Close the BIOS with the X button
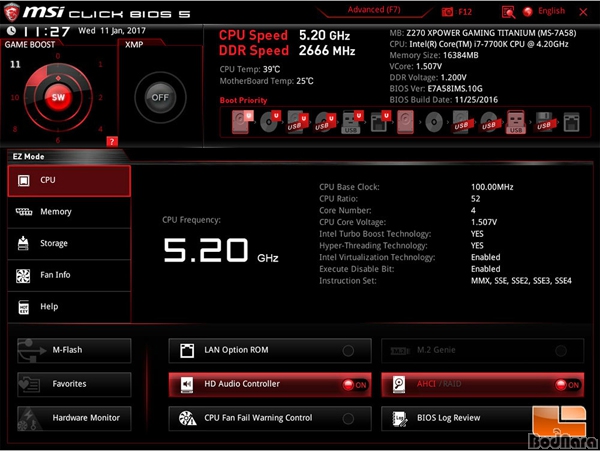Screen dimensions: 600x451 point(583,12)
